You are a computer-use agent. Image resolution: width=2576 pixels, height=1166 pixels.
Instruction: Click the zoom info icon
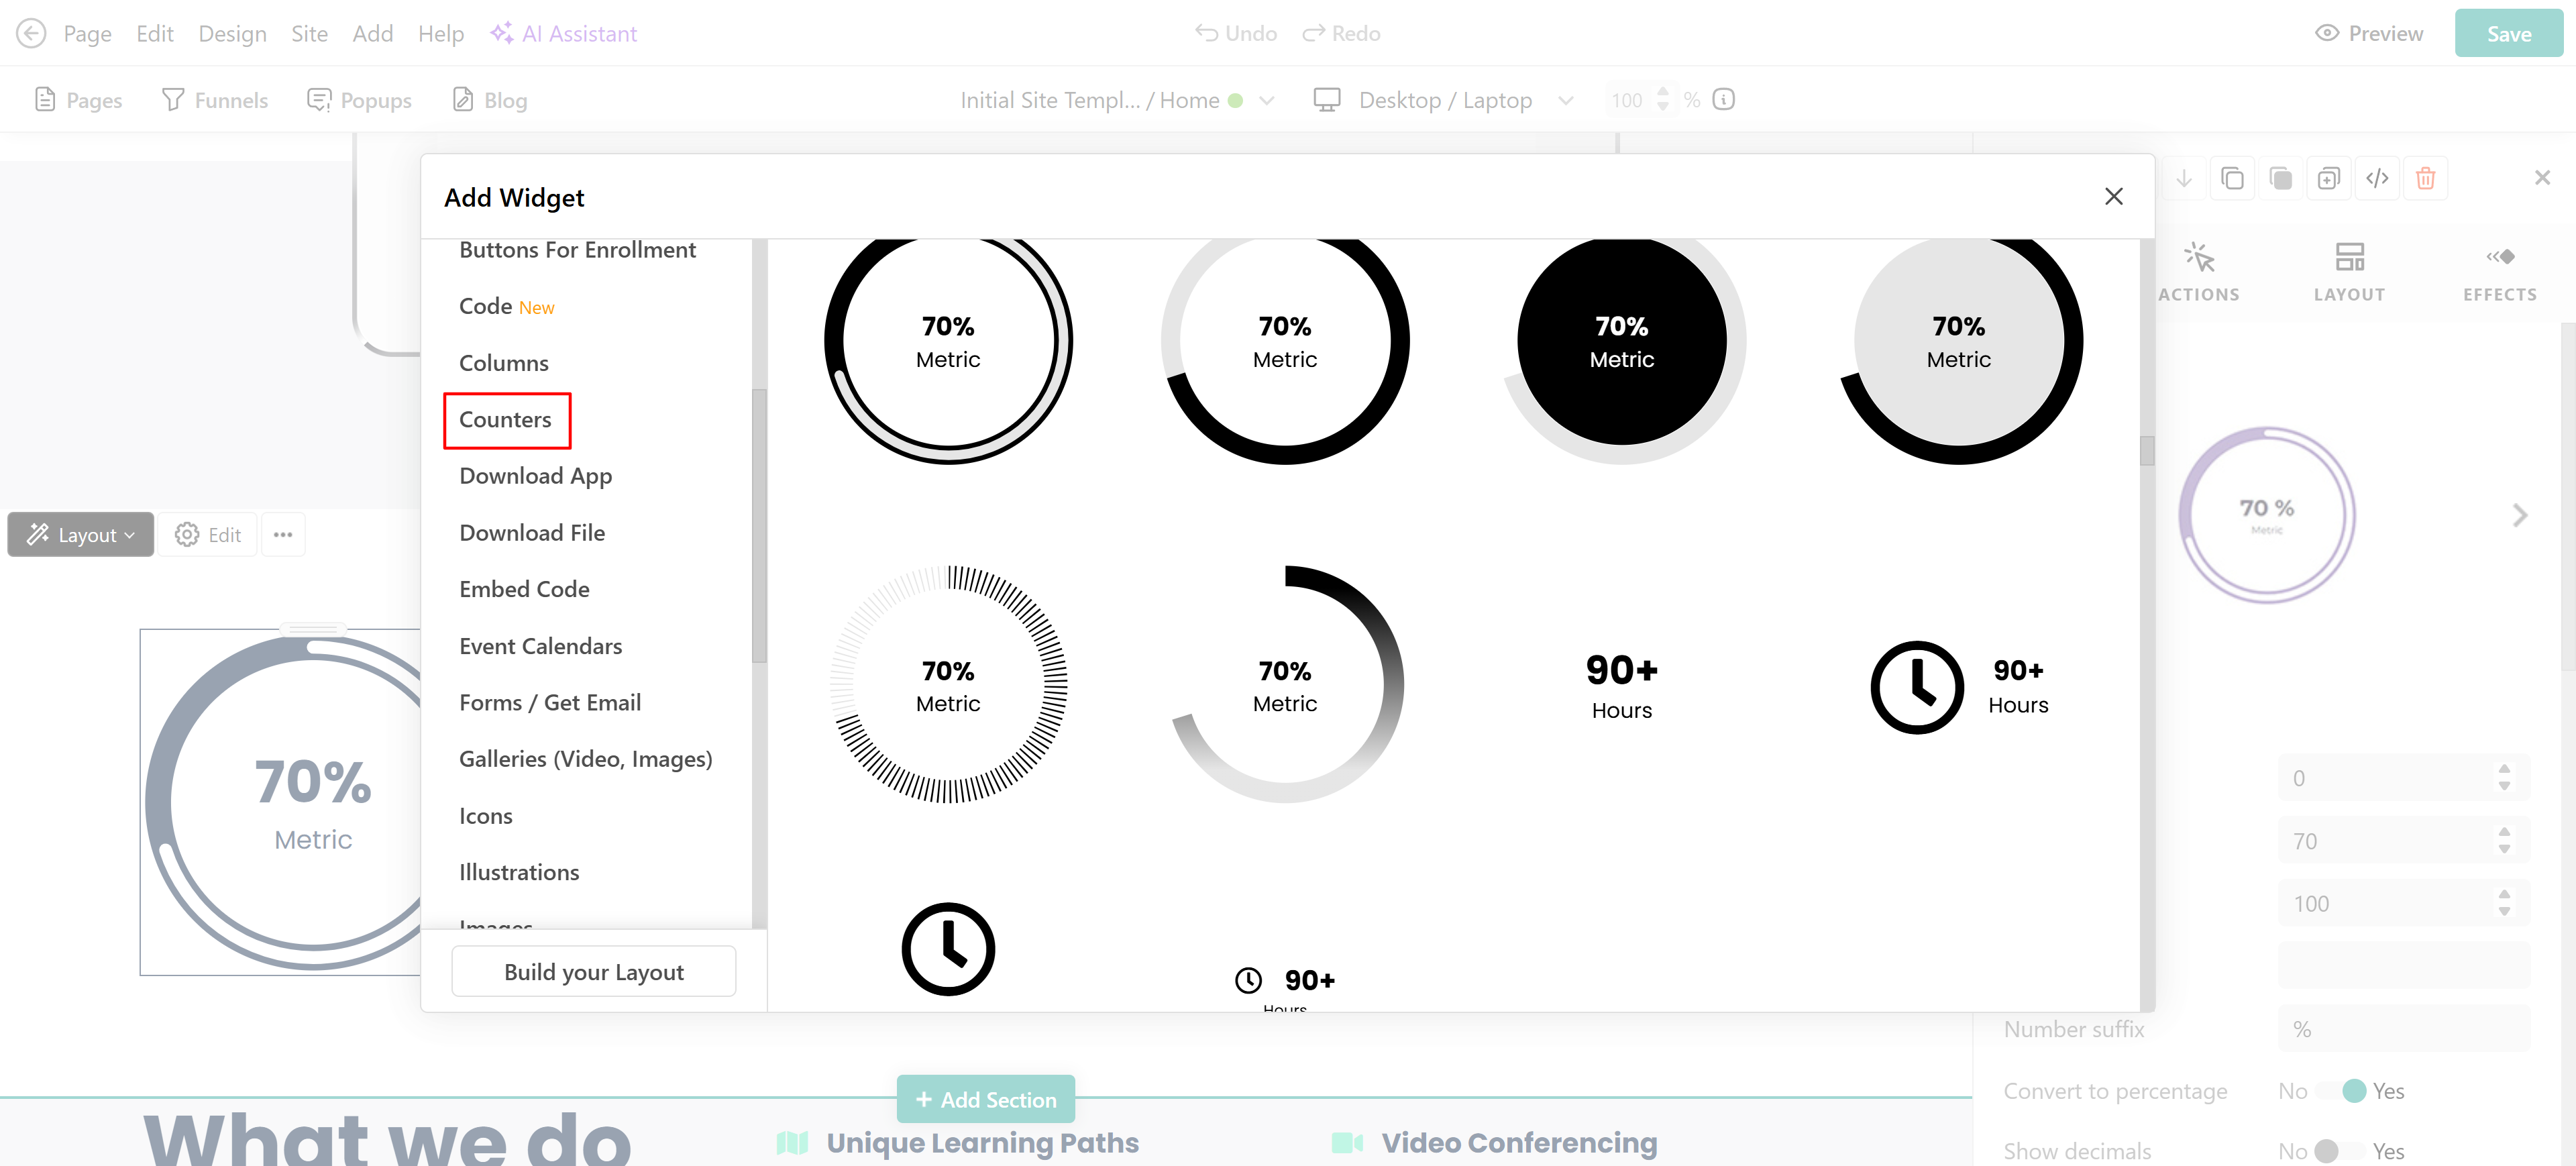pyautogui.click(x=1723, y=99)
